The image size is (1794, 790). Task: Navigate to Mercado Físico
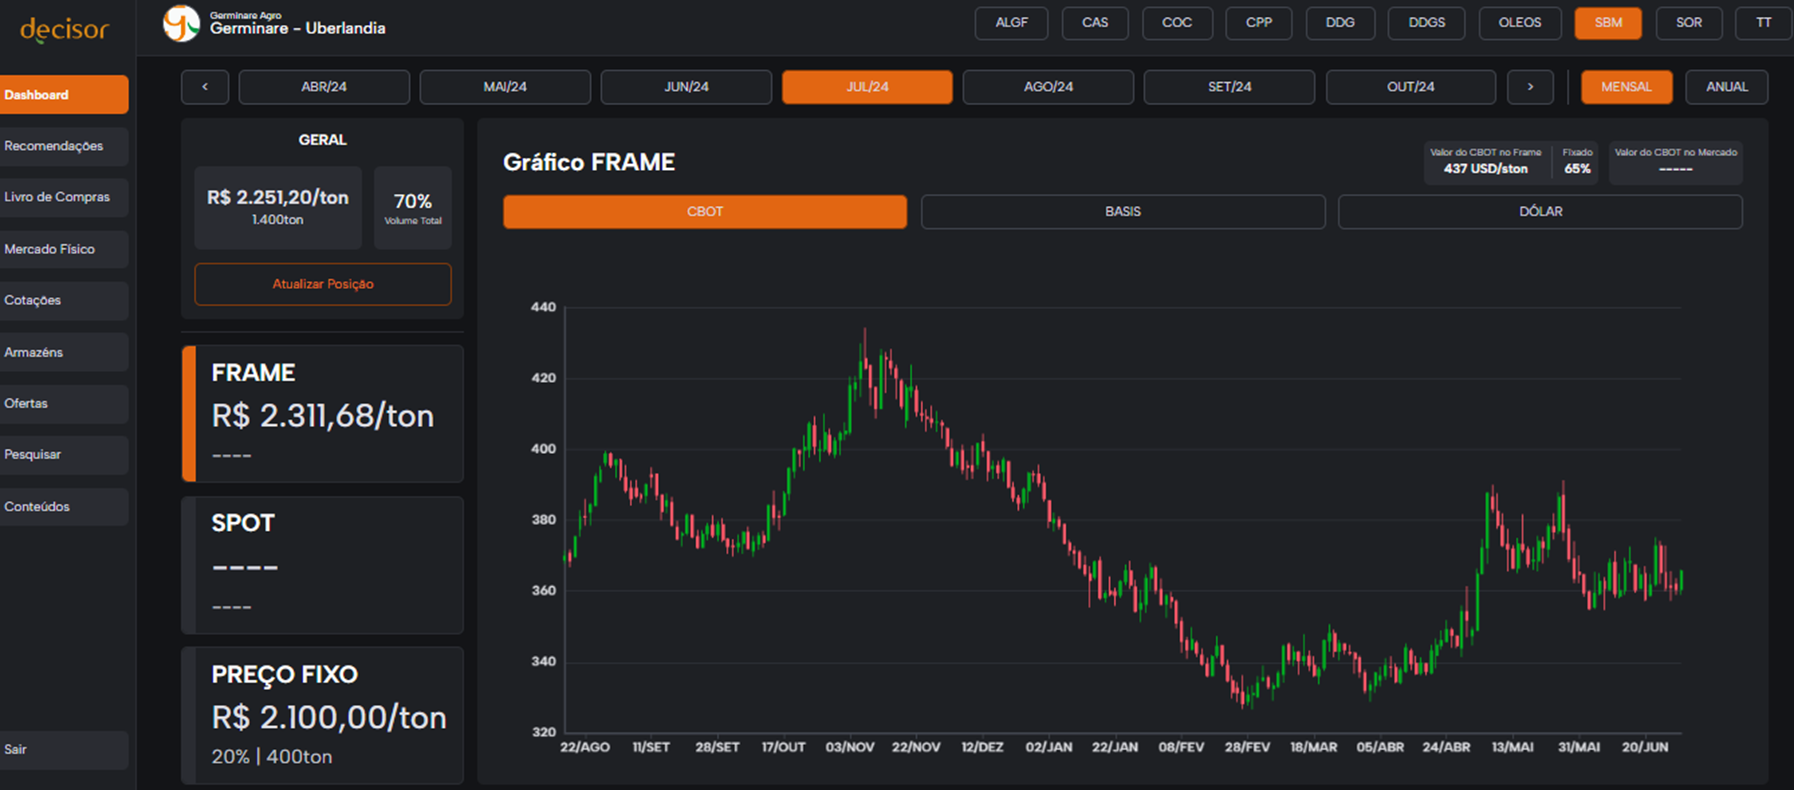pyautogui.click(x=64, y=249)
